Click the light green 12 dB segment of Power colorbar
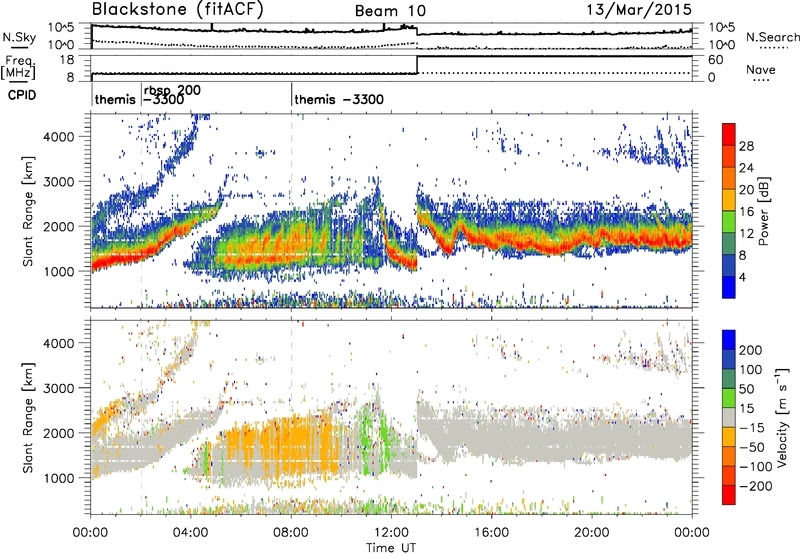 tap(729, 222)
